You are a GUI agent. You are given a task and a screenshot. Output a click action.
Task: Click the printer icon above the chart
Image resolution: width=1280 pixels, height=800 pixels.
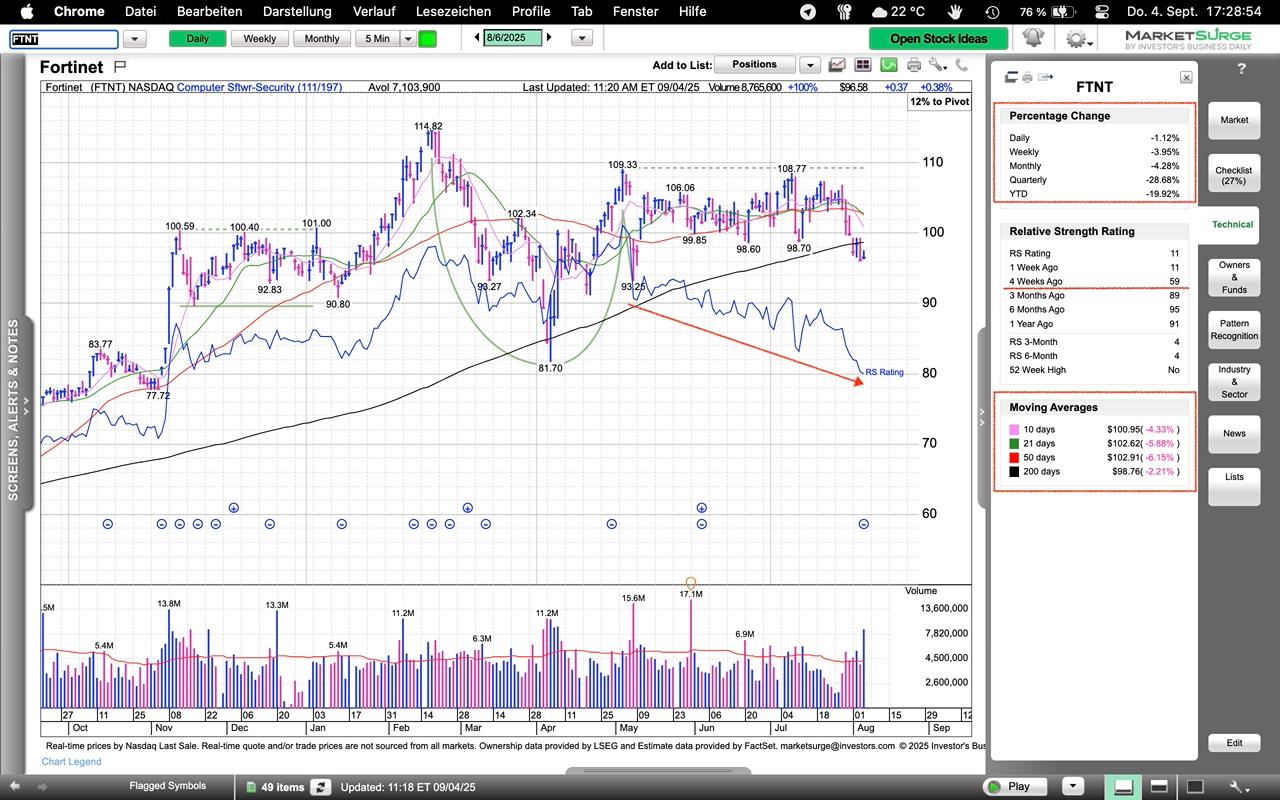(x=913, y=65)
